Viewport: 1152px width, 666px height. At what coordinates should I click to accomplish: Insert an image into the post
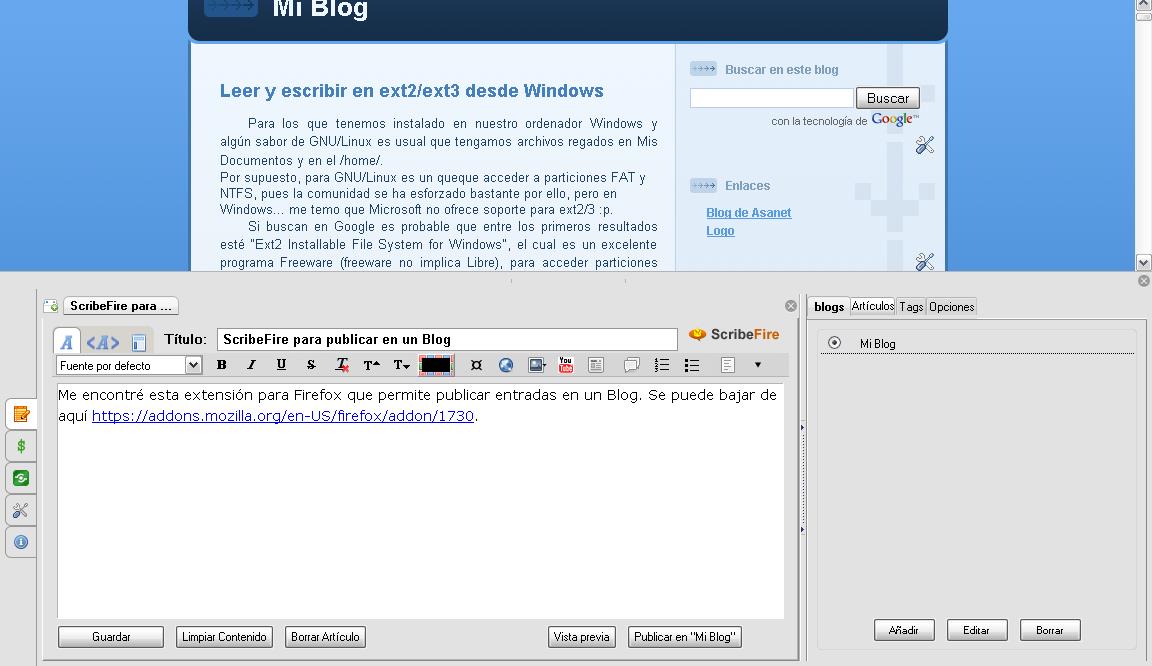coord(537,365)
